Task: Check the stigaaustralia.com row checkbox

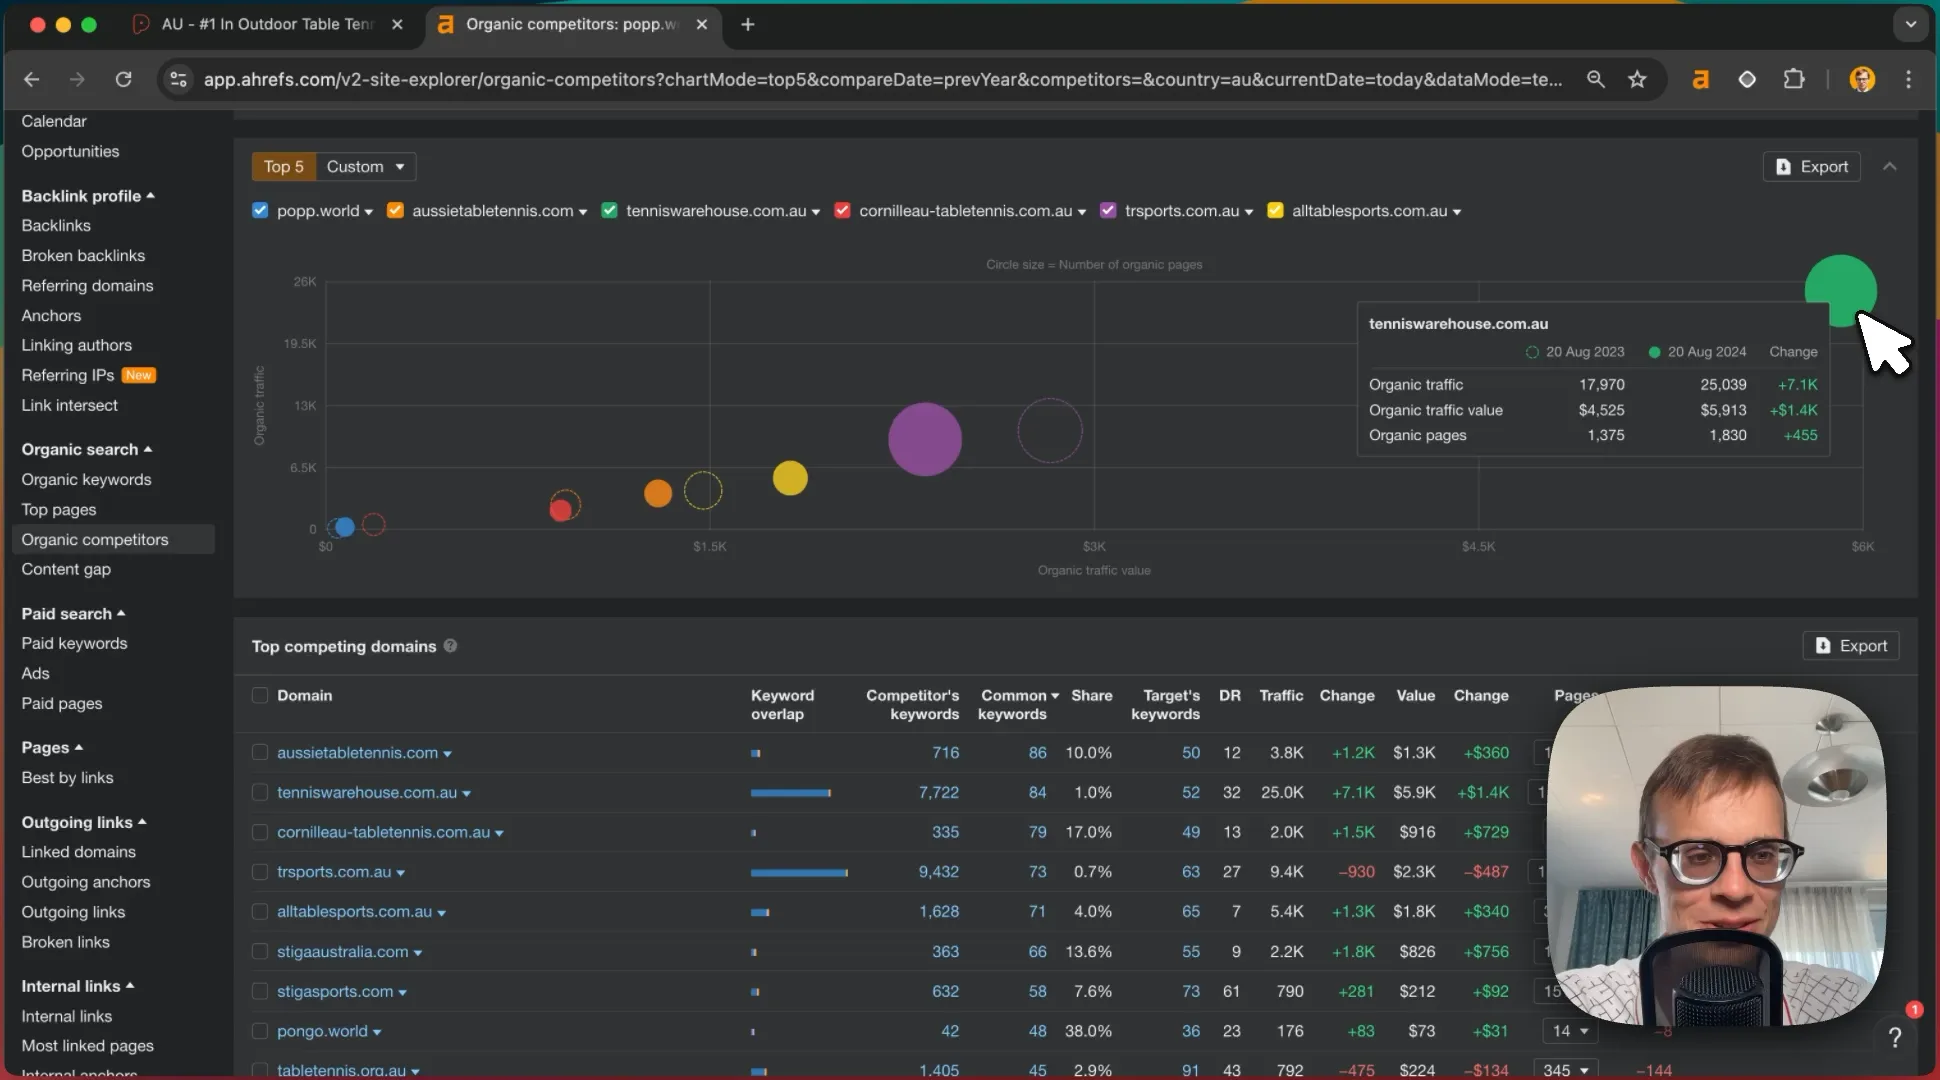Action: pyautogui.click(x=260, y=952)
